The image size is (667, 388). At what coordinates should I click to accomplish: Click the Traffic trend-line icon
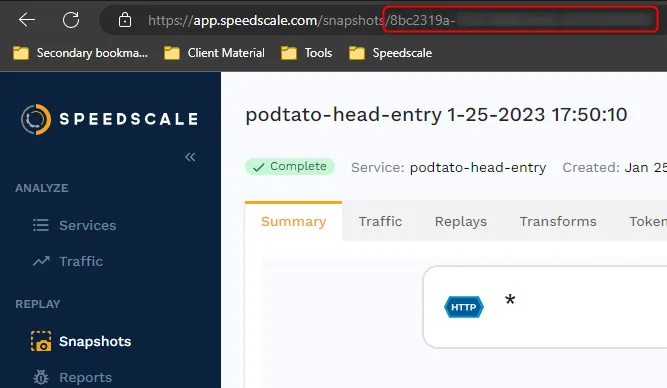(41, 260)
